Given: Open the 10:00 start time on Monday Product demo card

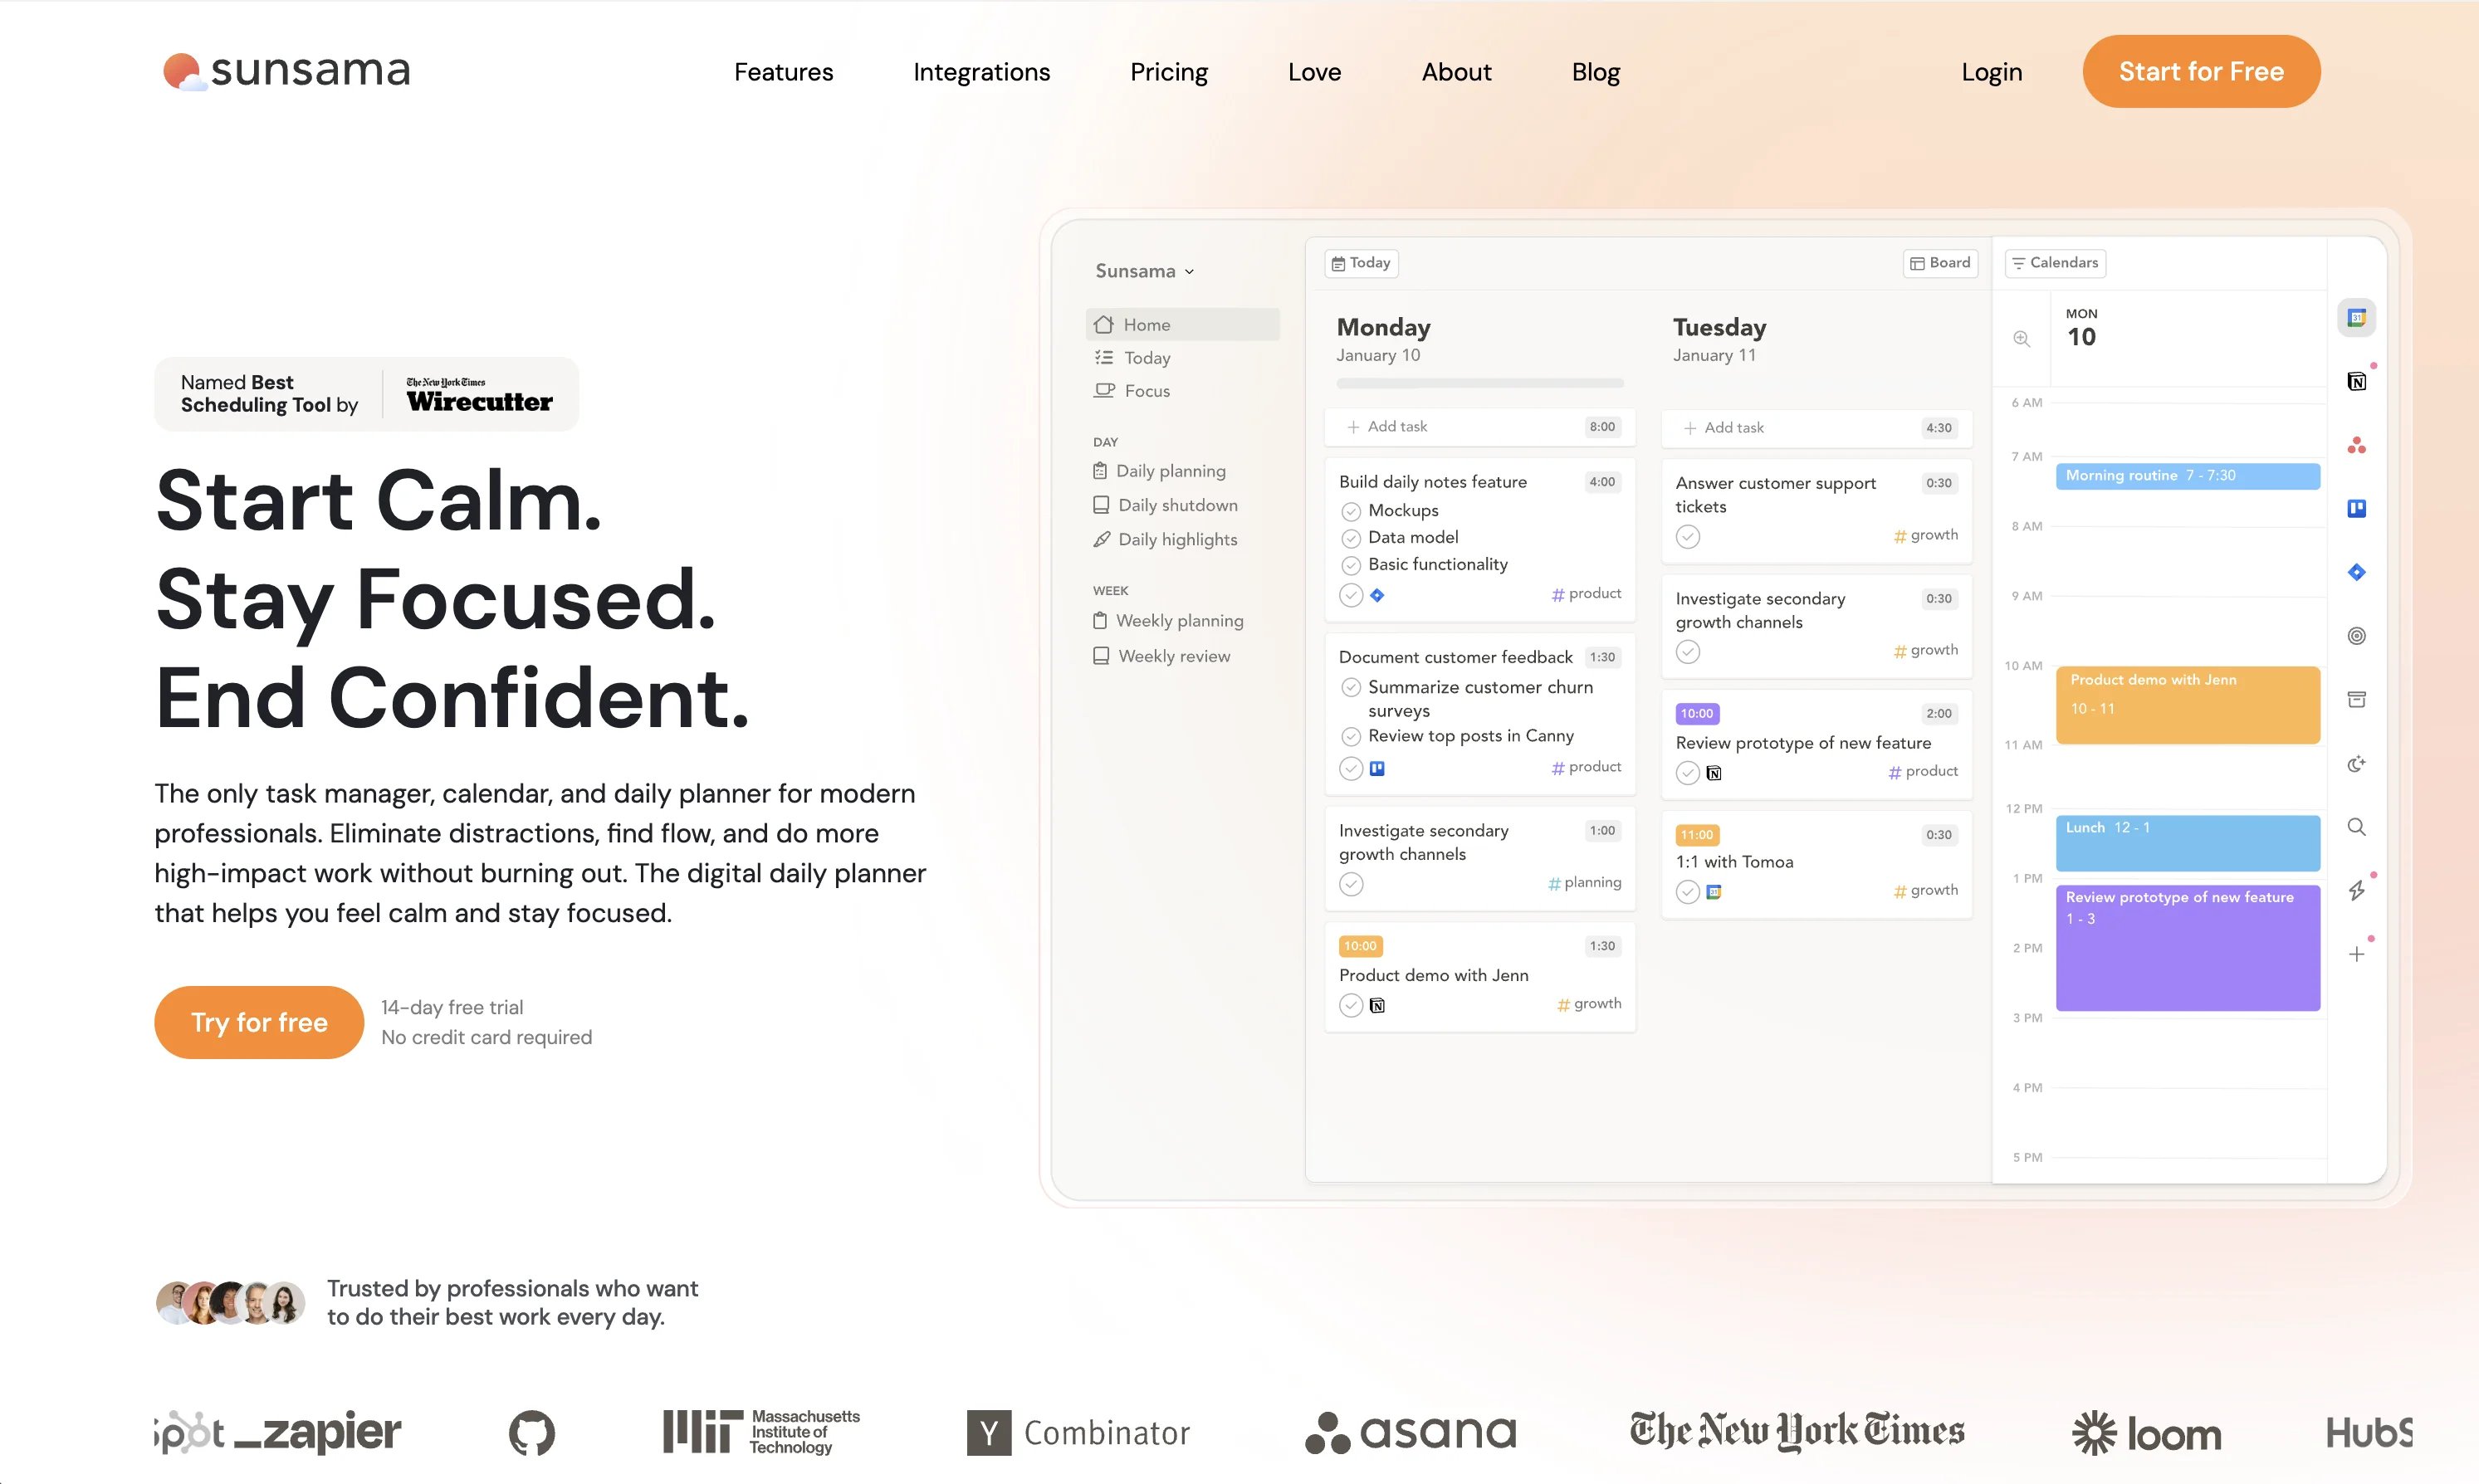Looking at the screenshot, I should [x=1360, y=946].
